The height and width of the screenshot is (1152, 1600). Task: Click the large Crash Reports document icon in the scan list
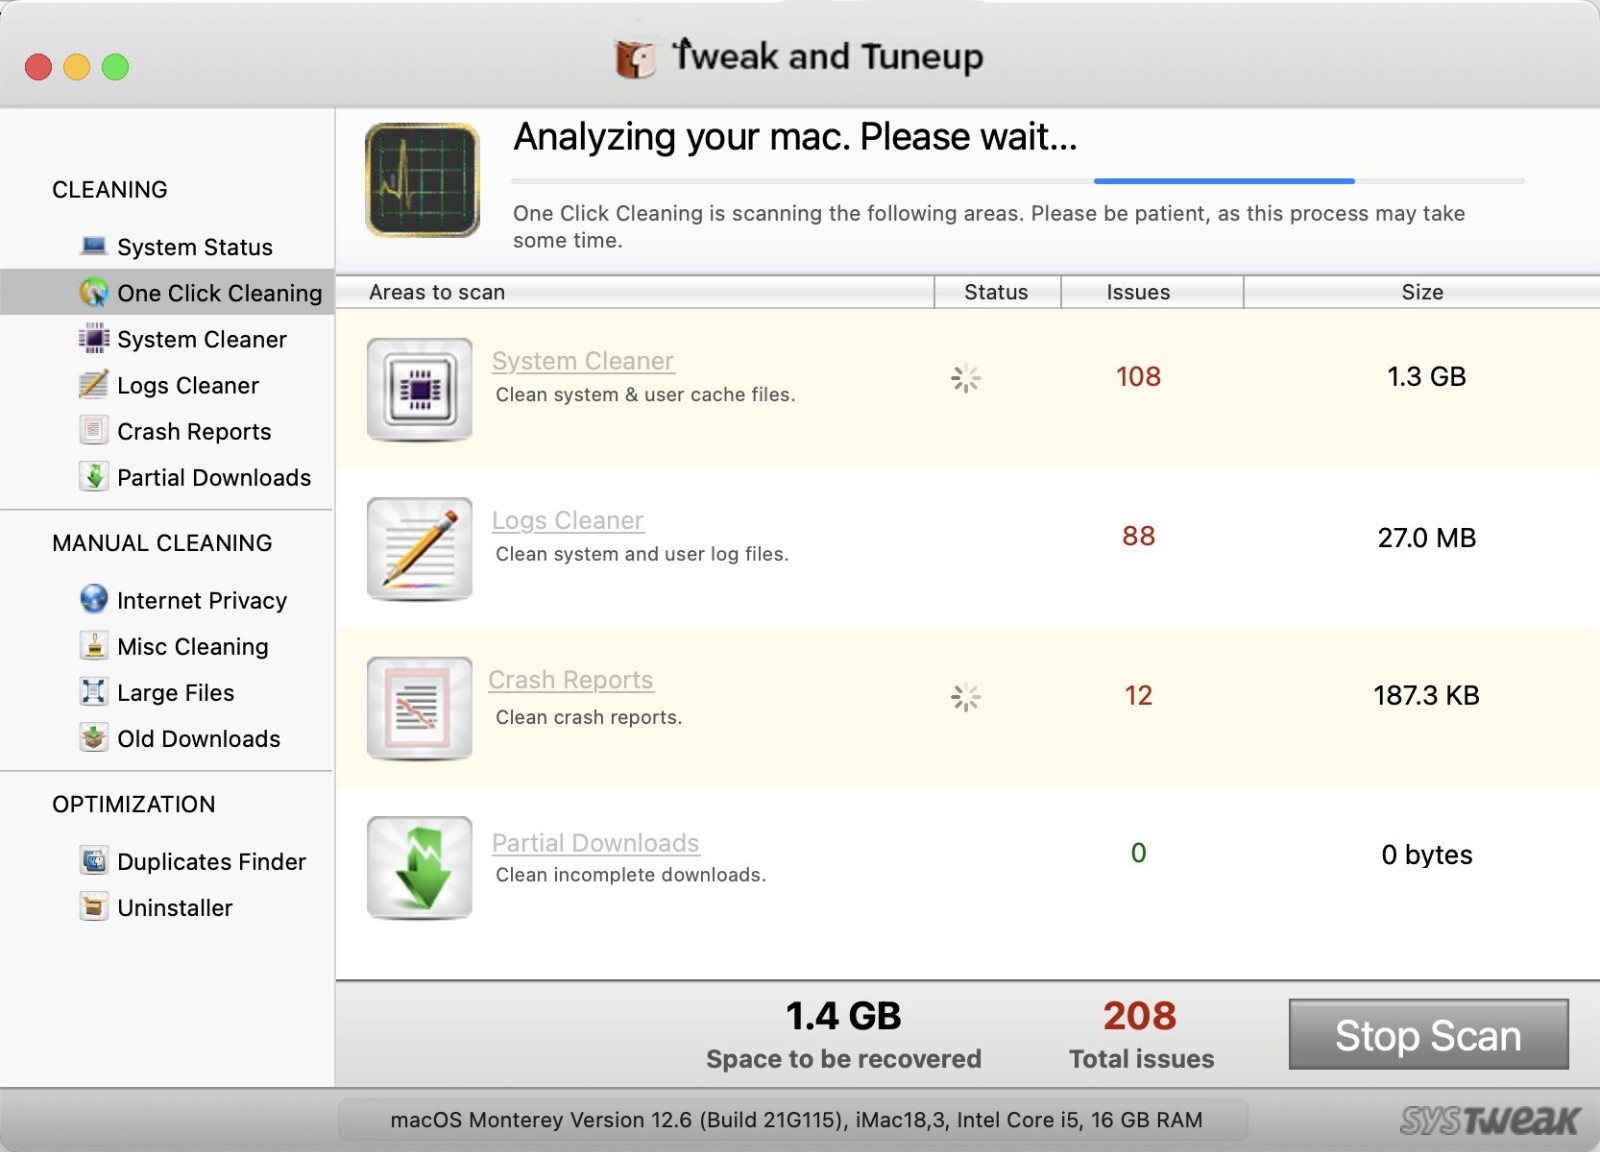[x=420, y=708]
